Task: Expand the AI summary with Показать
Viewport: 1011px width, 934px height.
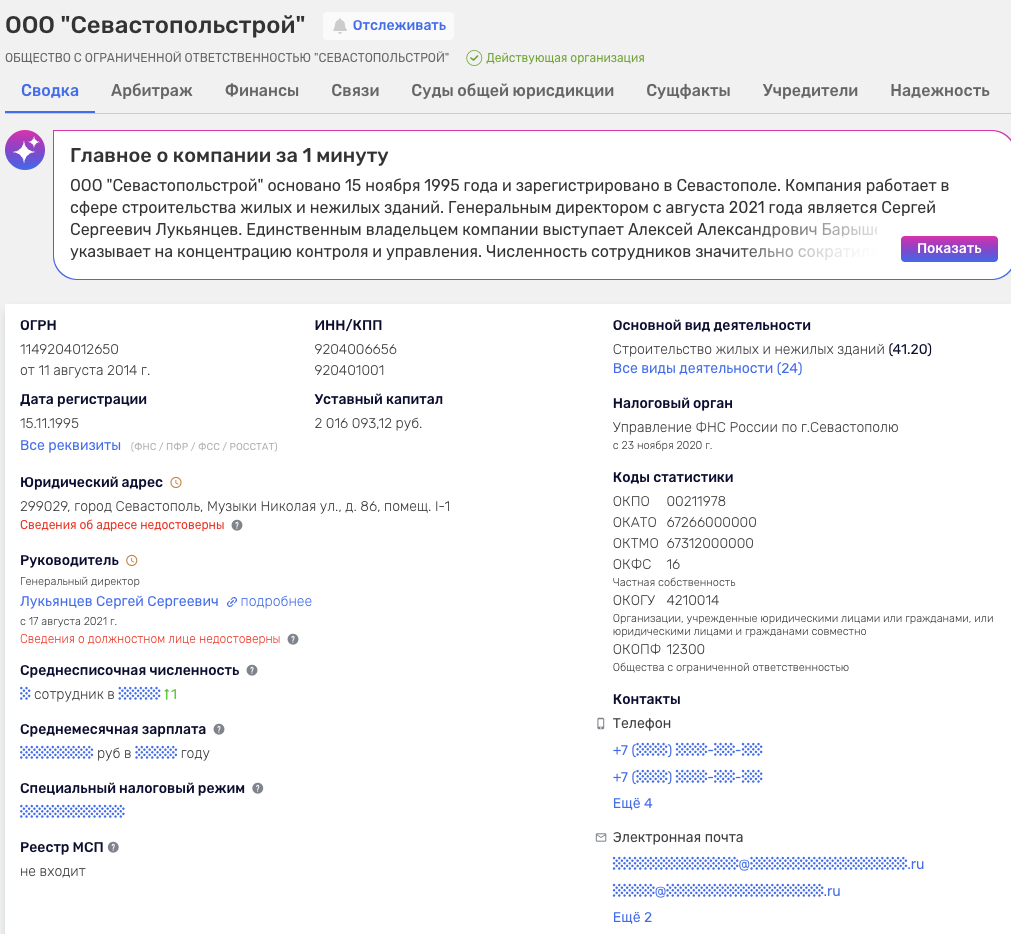Action: click(x=949, y=249)
